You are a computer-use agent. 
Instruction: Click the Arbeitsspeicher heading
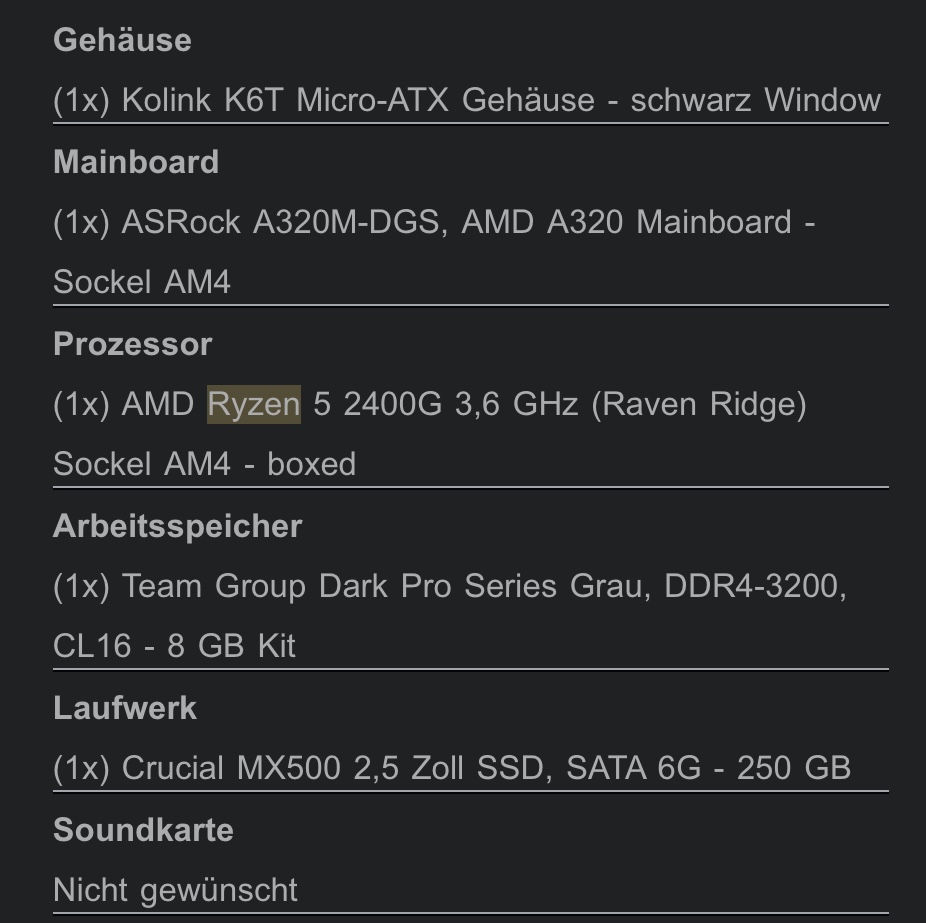[177, 526]
